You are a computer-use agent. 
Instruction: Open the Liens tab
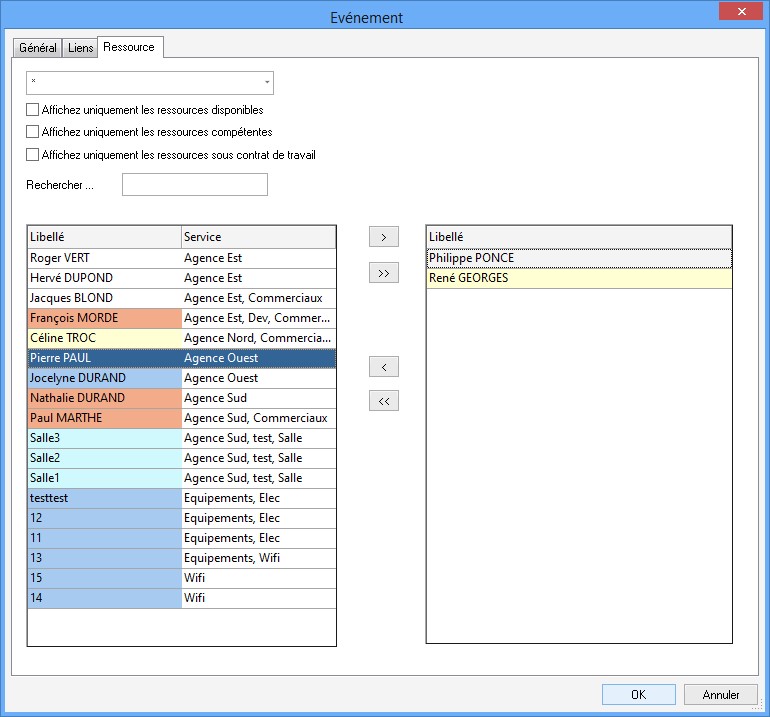[x=80, y=48]
